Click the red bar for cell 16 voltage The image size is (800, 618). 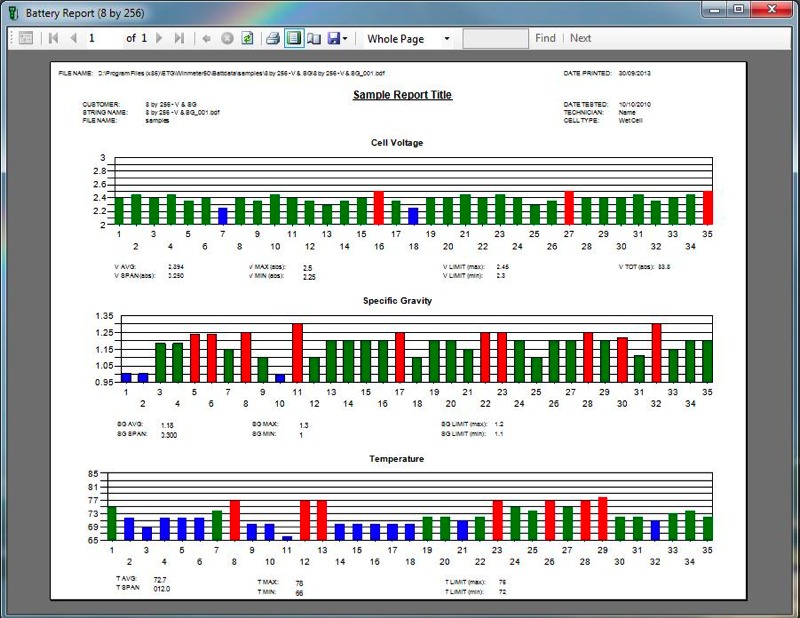[378, 208]
